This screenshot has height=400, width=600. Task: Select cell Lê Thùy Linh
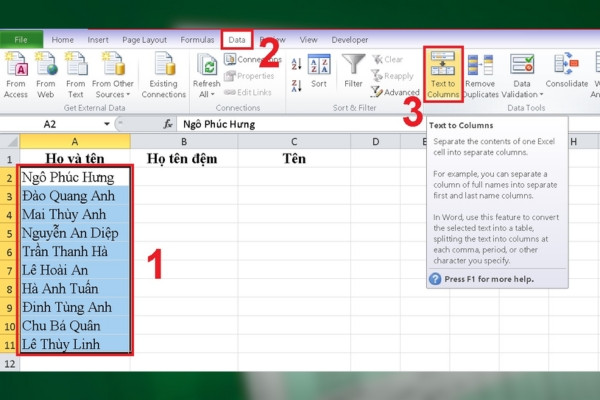[75, 344]
